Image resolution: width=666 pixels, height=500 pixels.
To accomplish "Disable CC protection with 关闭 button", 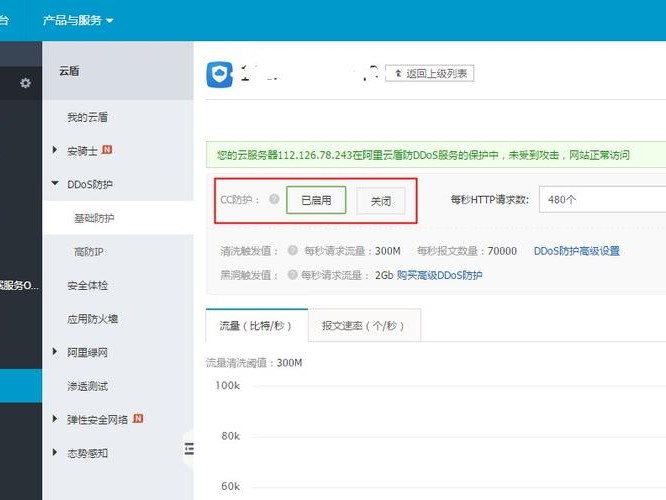I will 381,201.
